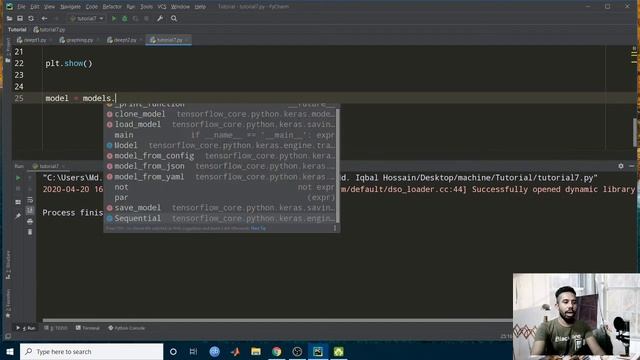Rerun tutorial7 from Run panel play icon

click(18, 178)
